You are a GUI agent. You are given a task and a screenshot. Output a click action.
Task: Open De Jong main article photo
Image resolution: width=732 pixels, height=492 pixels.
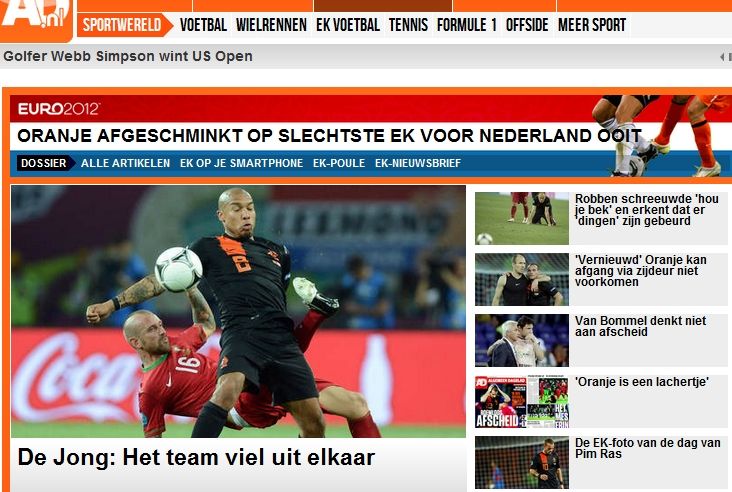coord(238,311)
